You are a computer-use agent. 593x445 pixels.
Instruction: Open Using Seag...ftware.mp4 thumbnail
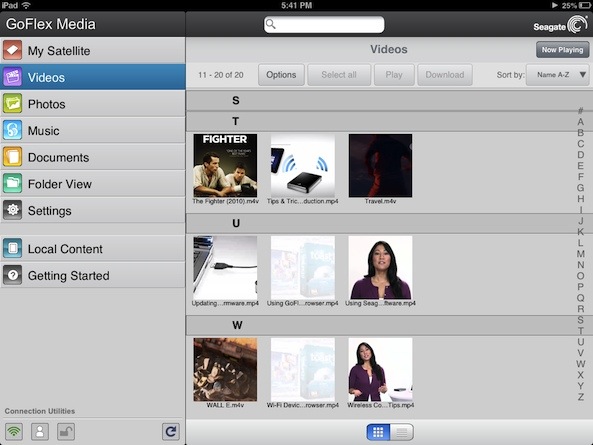[380, 268]
